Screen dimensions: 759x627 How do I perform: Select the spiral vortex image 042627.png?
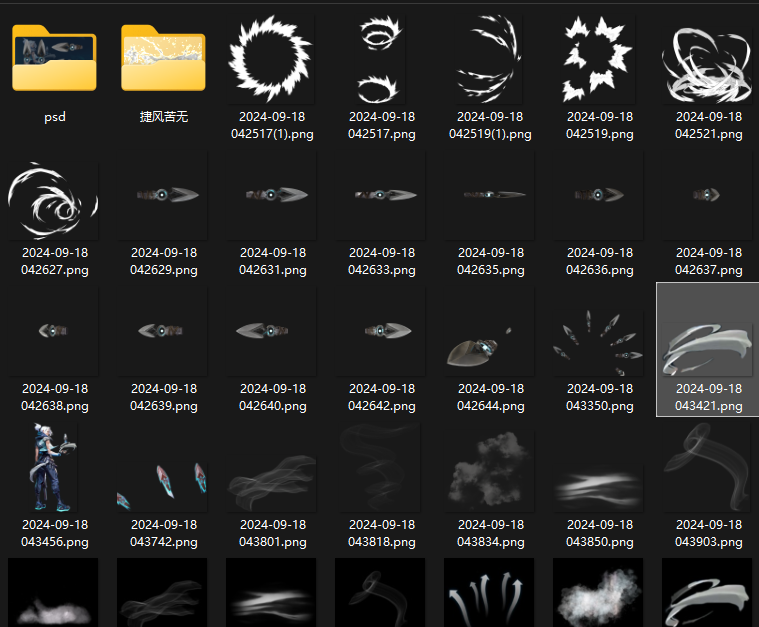(x=54, y=197)
